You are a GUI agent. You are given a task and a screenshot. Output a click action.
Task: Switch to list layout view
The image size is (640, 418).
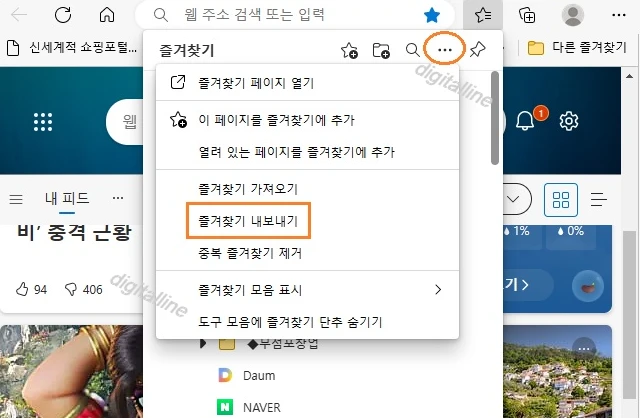[598, 200]
